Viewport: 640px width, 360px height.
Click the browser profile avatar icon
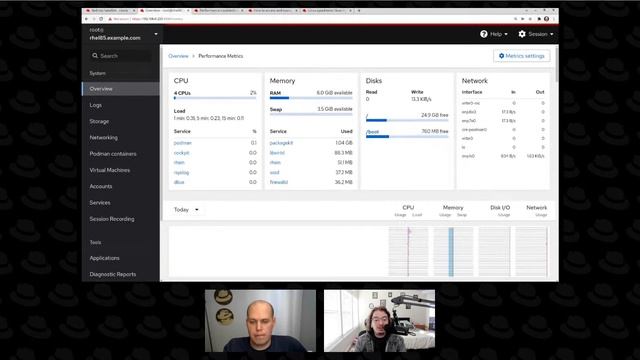tap(546, 19)
